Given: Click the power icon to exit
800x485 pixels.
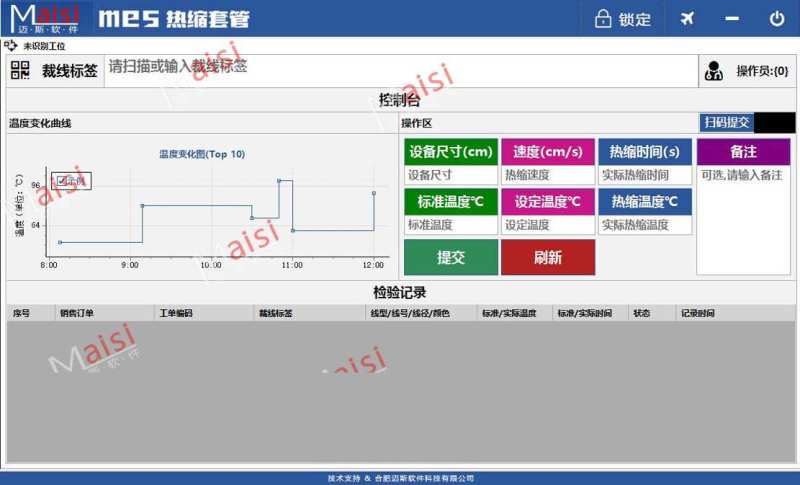Looking at the screenshot, I should point(776,19).
